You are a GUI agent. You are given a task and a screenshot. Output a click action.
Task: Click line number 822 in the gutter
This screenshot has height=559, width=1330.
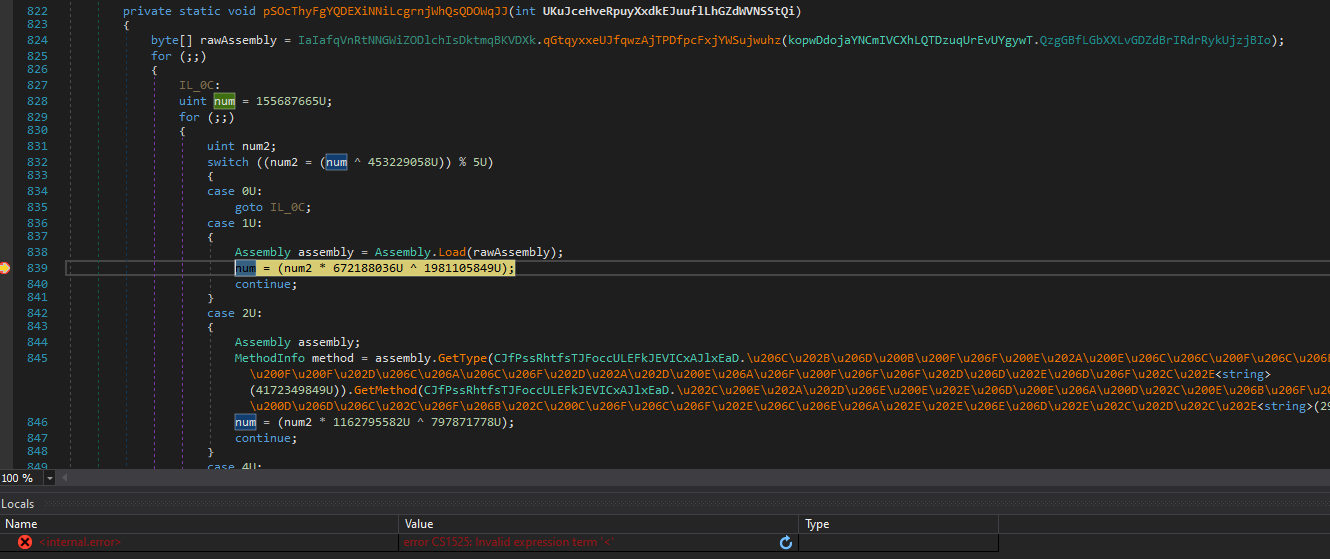coord(38,11)
